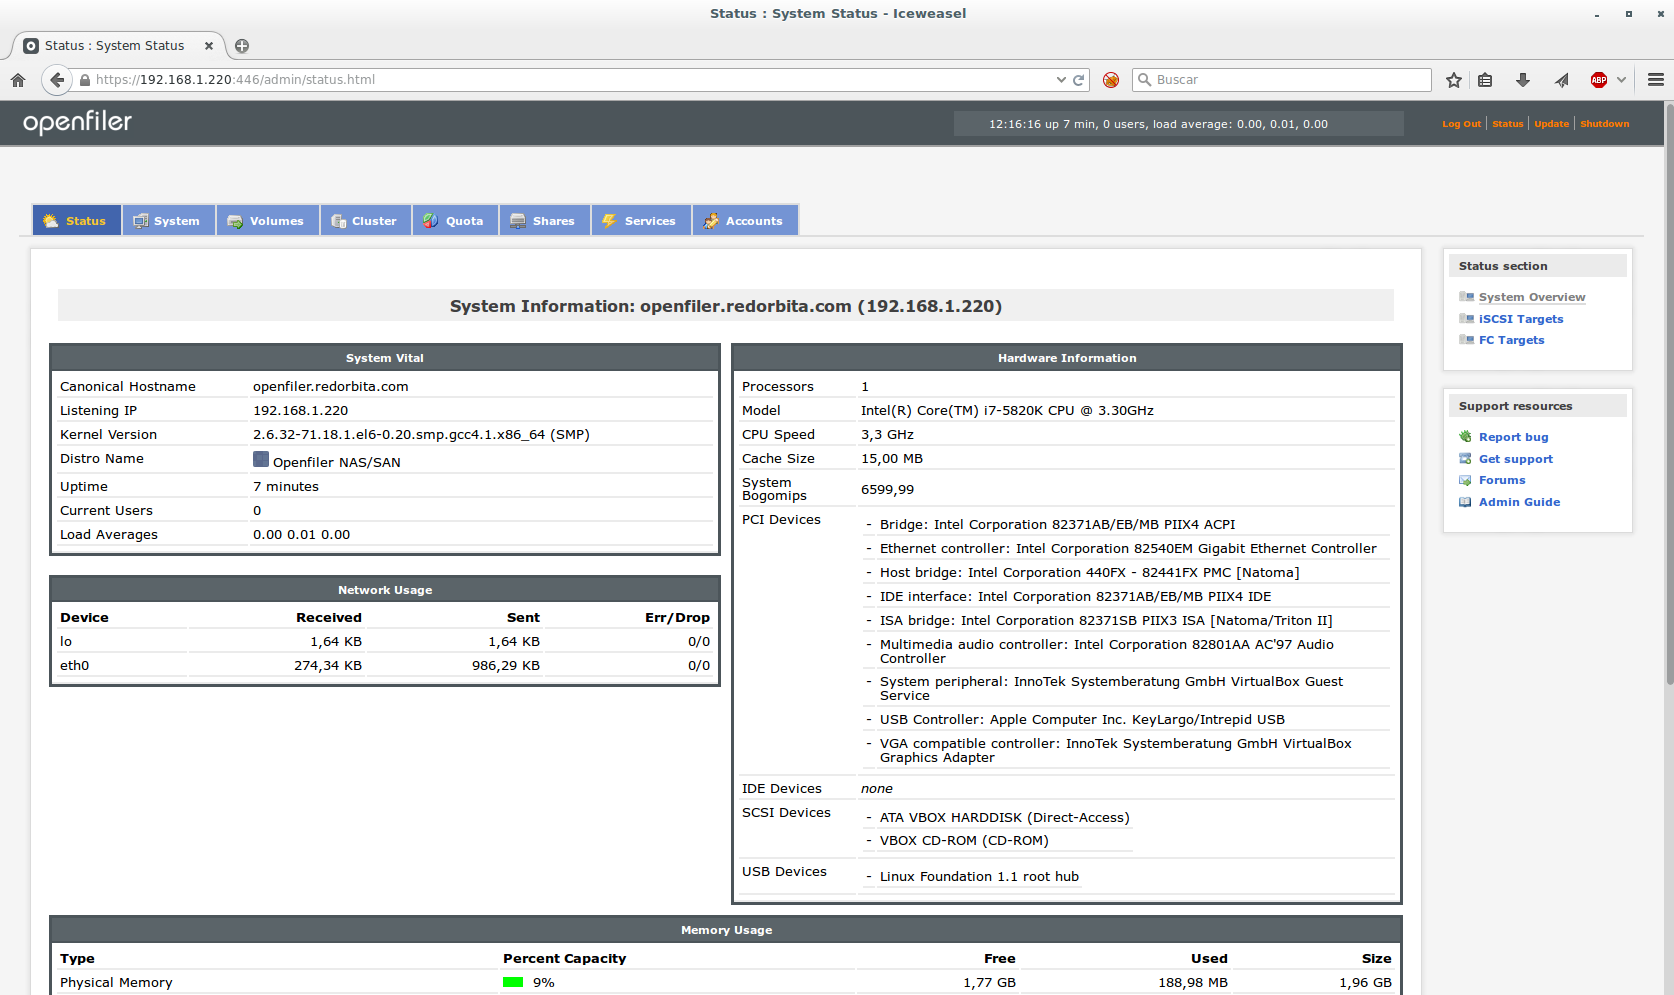Click the page vertical scrollbar
This screenshot has height=995, width=1674.
coord(1668,400)
